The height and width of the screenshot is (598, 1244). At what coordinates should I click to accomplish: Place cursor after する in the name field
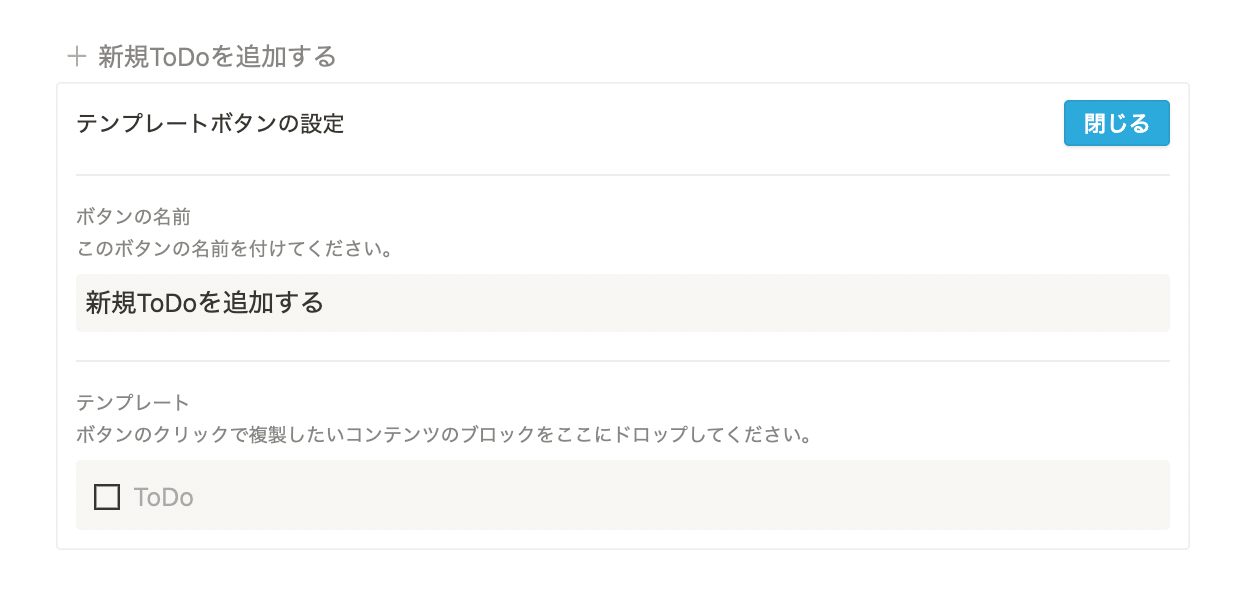click(325, 303)
